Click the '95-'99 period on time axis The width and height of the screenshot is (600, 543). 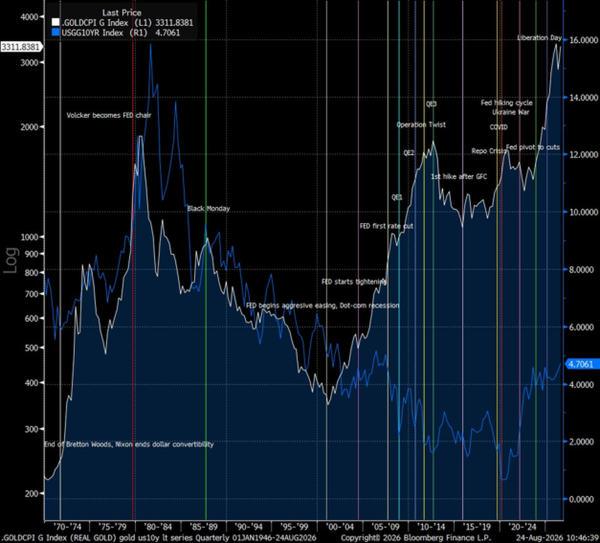(x=294, y=527)
